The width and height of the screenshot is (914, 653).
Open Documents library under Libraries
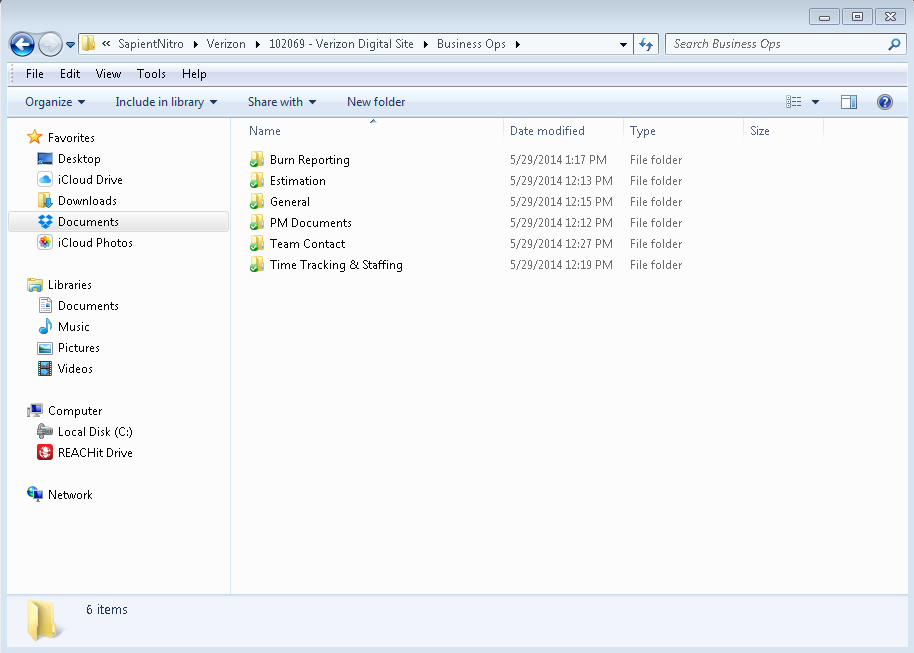click(88, 306)
